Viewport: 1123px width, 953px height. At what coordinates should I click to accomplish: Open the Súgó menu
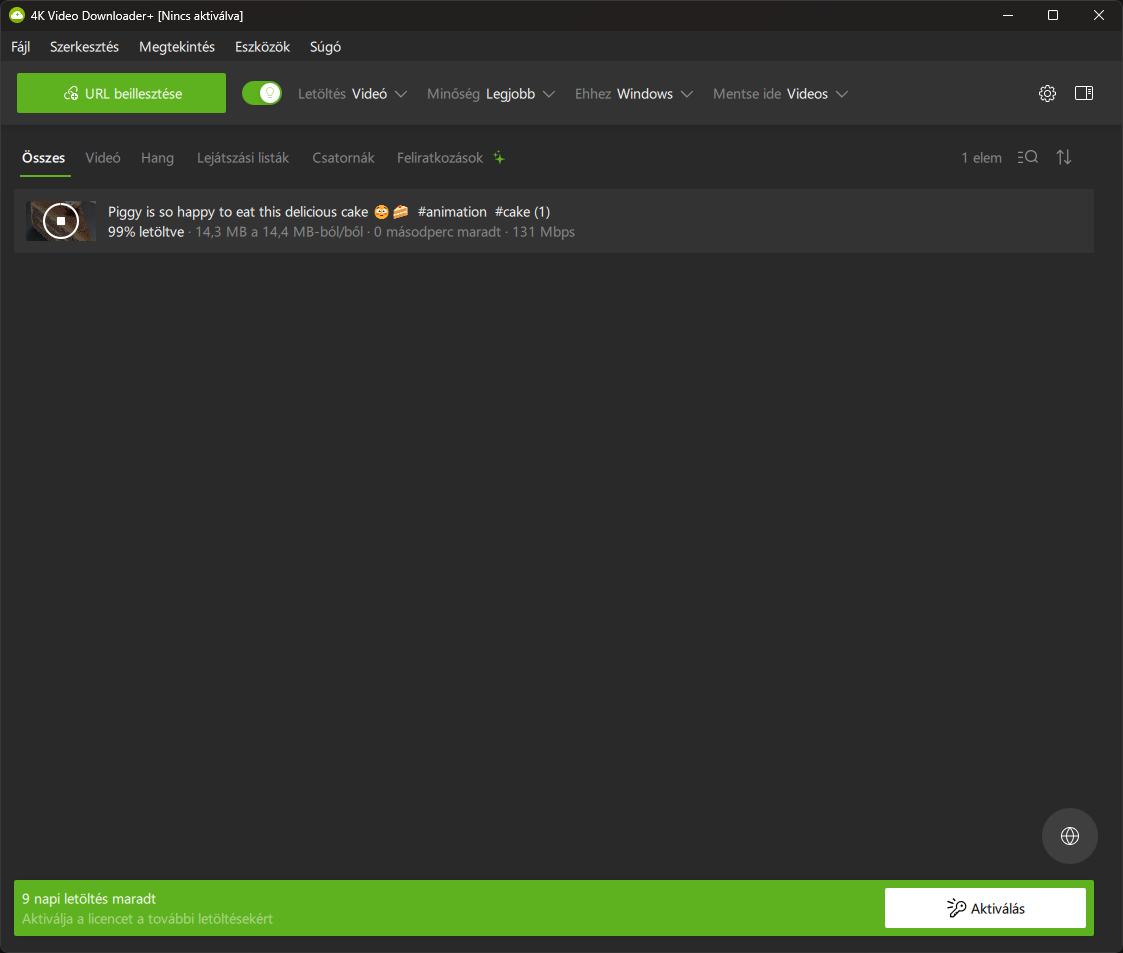pyautogui.click(x=325, y=47)
